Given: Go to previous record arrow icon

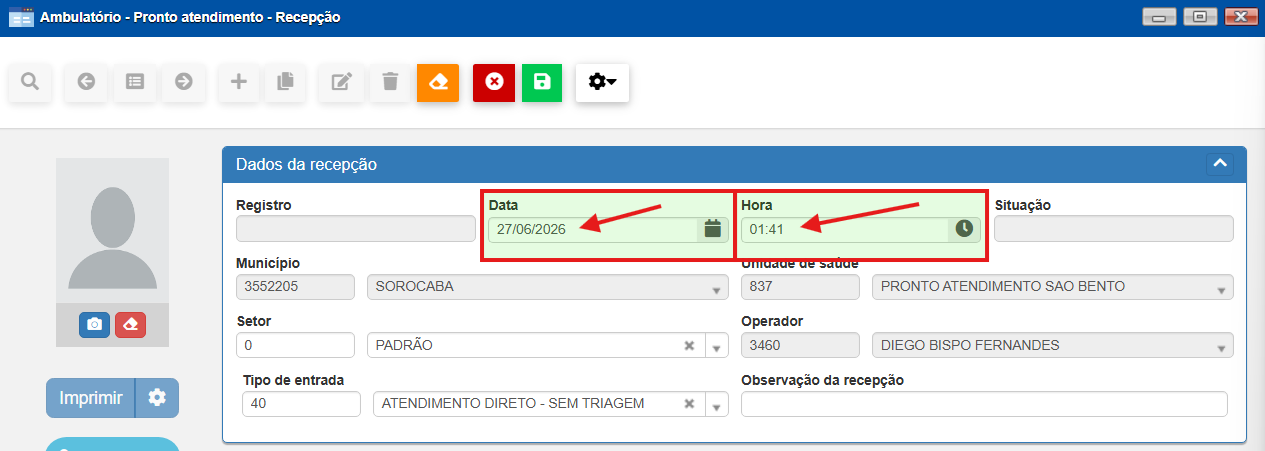Looking at the screenshot, I should tap(86, 82).
